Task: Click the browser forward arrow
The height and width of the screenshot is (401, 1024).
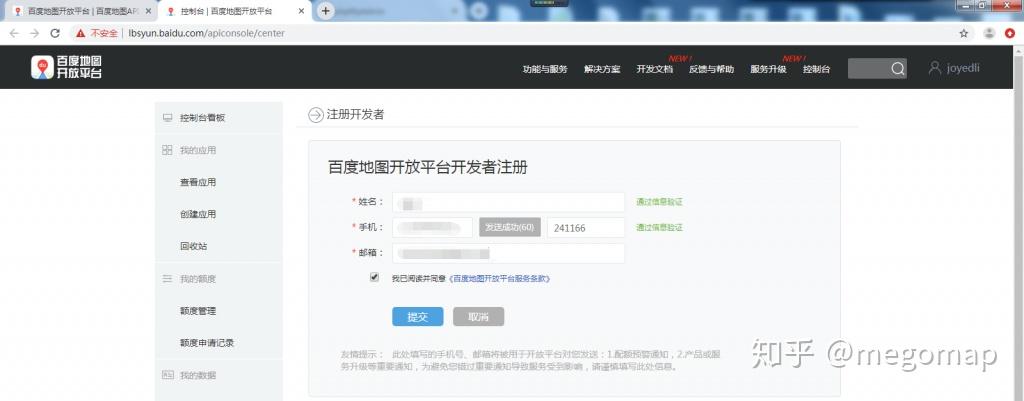Action: pyautogui.click(x=35, y=33)
